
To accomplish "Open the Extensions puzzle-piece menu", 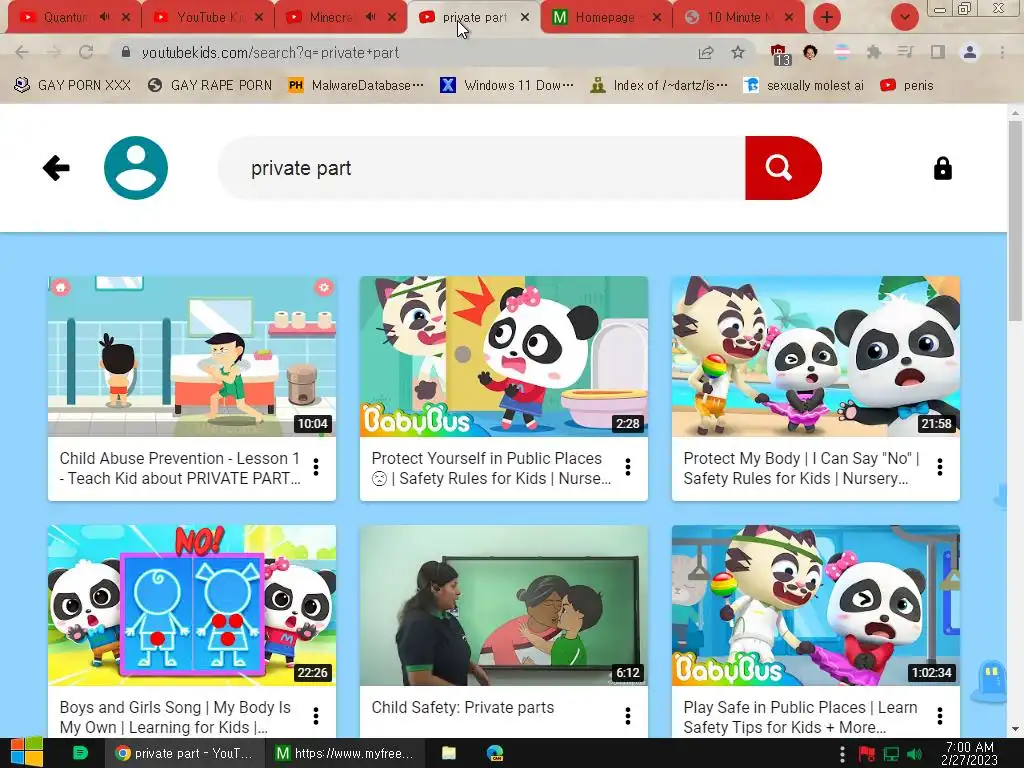I will pyautogui.click(x=873, y=52).
